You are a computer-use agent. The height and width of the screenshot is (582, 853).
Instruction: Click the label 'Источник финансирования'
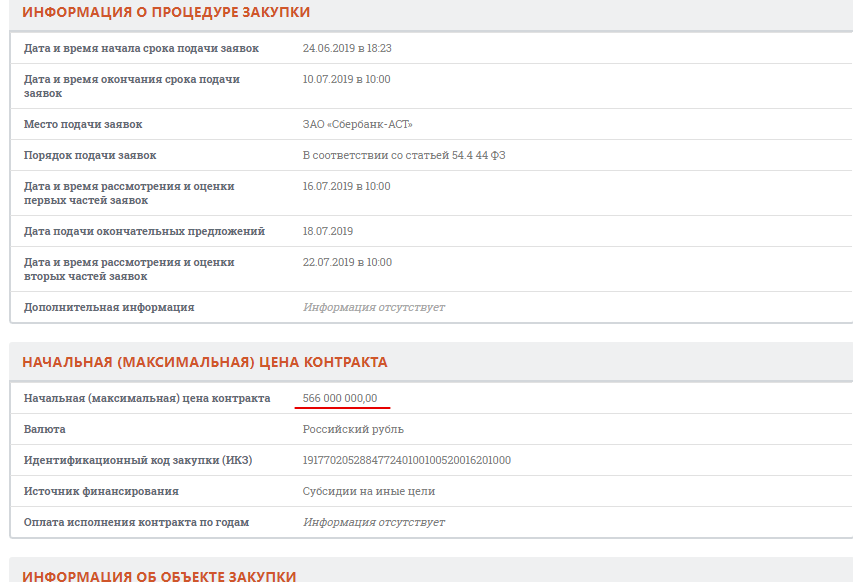click(101, 492)
